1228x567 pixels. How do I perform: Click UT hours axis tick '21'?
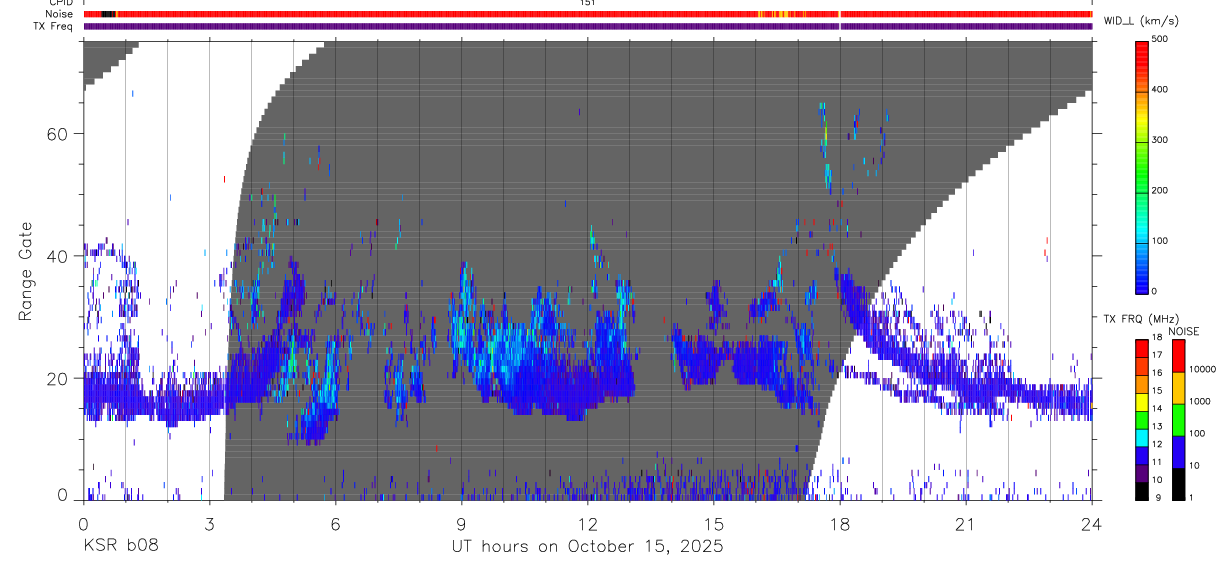point(965,523)
